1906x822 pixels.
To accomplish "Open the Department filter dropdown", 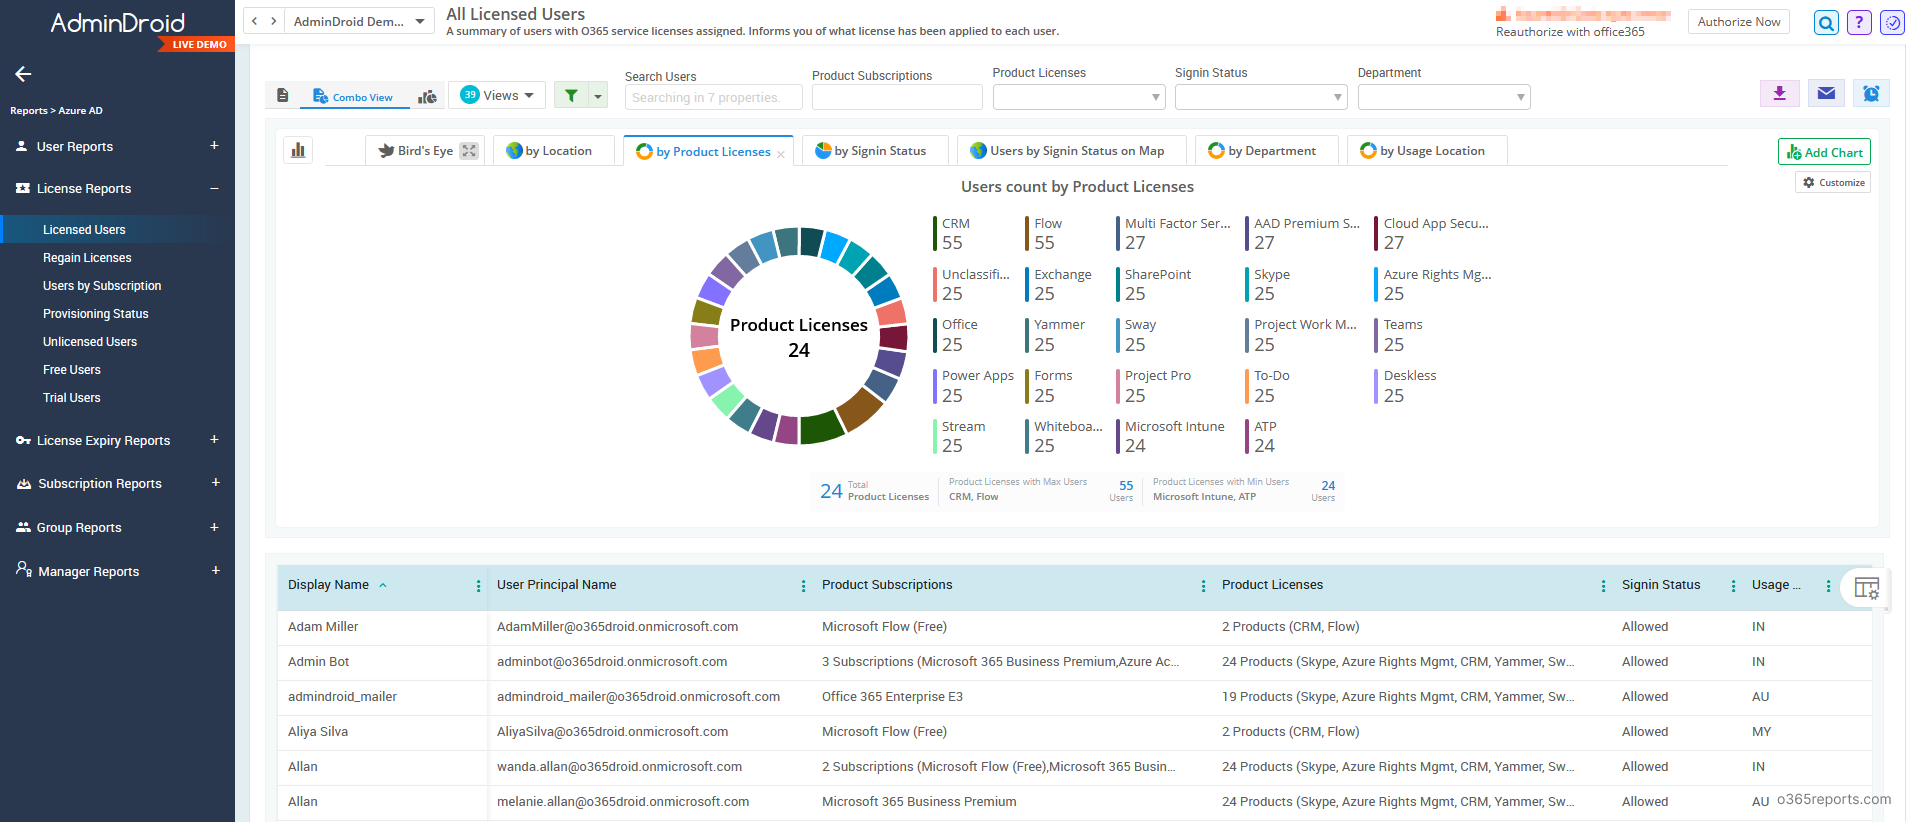I will coord(1444,97).
